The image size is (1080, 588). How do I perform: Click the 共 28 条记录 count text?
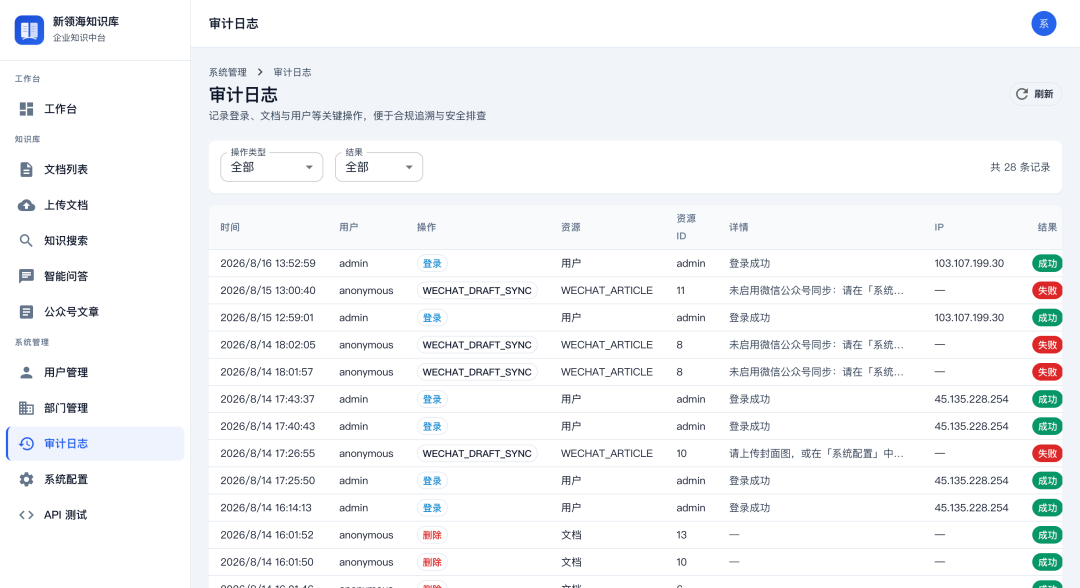(x=1020, y=167)
